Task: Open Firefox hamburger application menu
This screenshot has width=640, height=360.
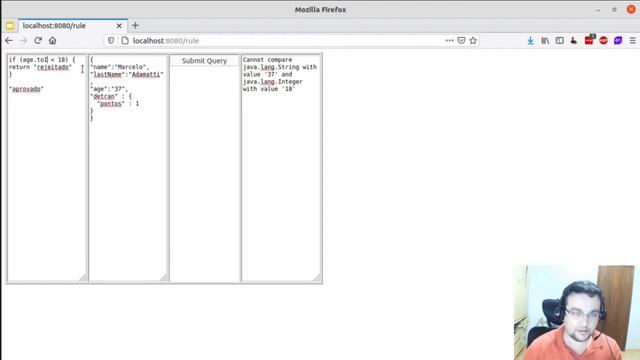Action: click(633, 40)
